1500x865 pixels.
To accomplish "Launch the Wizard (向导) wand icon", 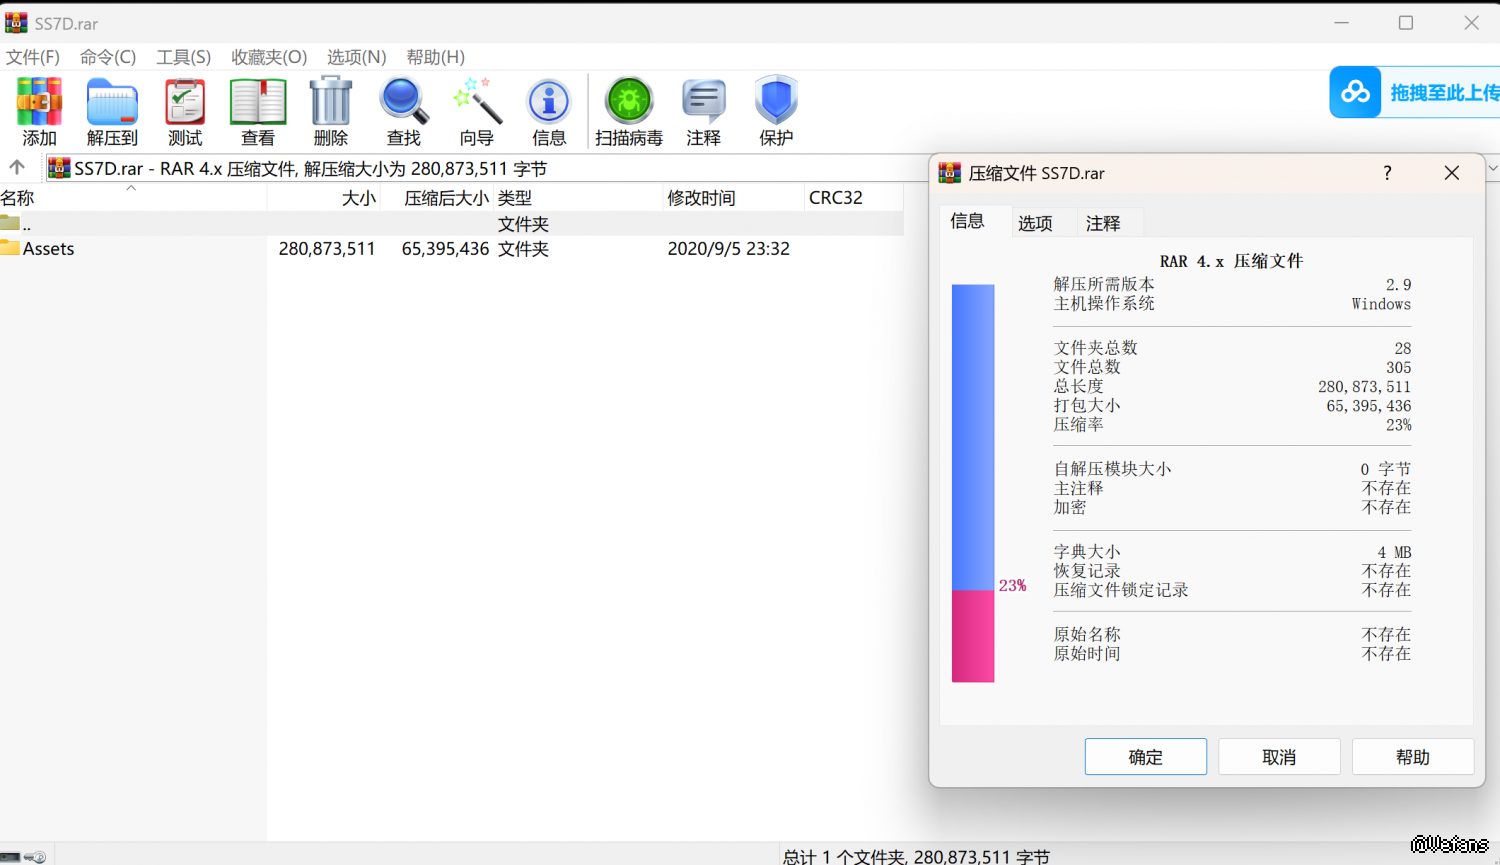I will pyautogui.click(x=477, y=102).
